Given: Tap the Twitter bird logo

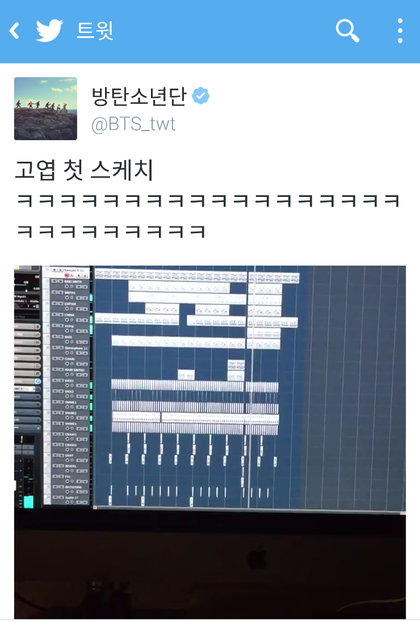Looking at the screenshot, I should [x=49, y=31].
